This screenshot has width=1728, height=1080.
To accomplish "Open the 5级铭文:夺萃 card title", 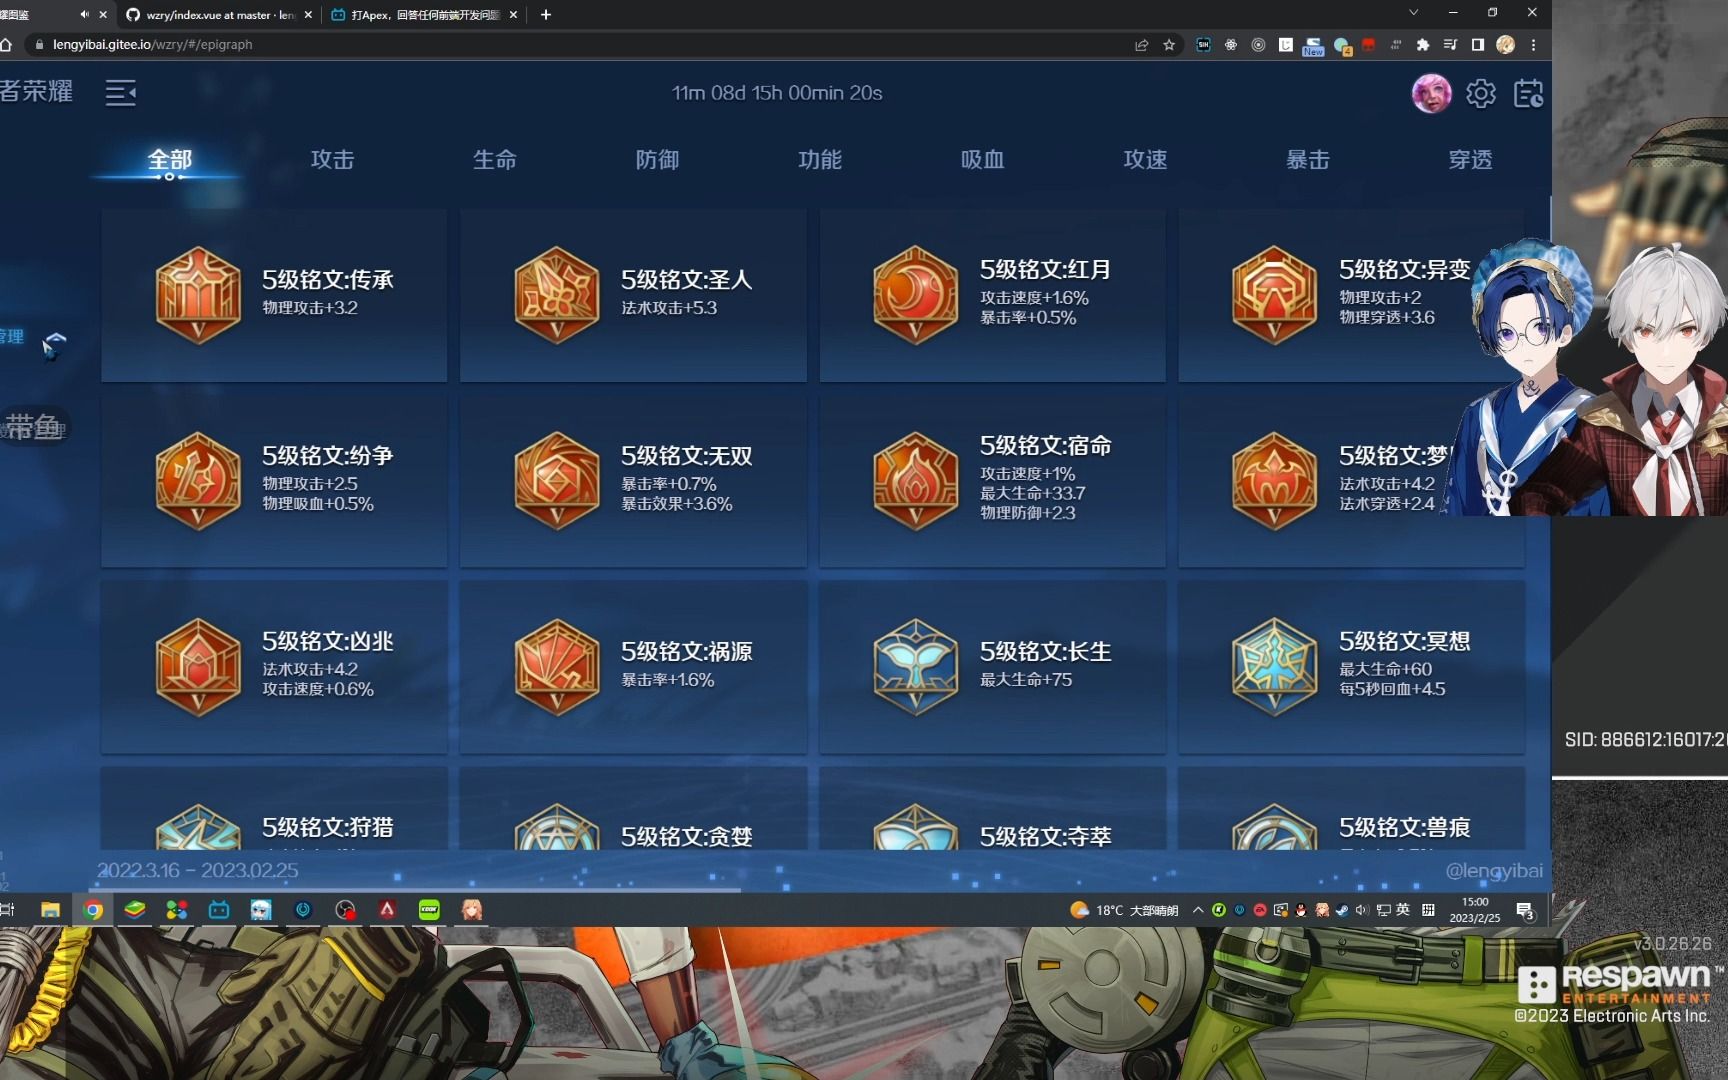I will click(1046, 836).
